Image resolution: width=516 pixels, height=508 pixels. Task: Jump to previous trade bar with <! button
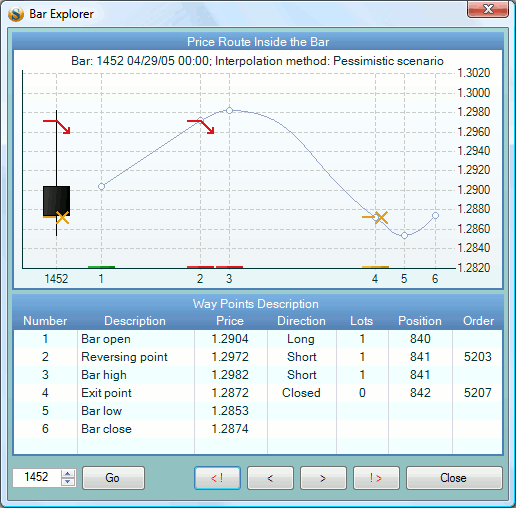pos(217,478)
